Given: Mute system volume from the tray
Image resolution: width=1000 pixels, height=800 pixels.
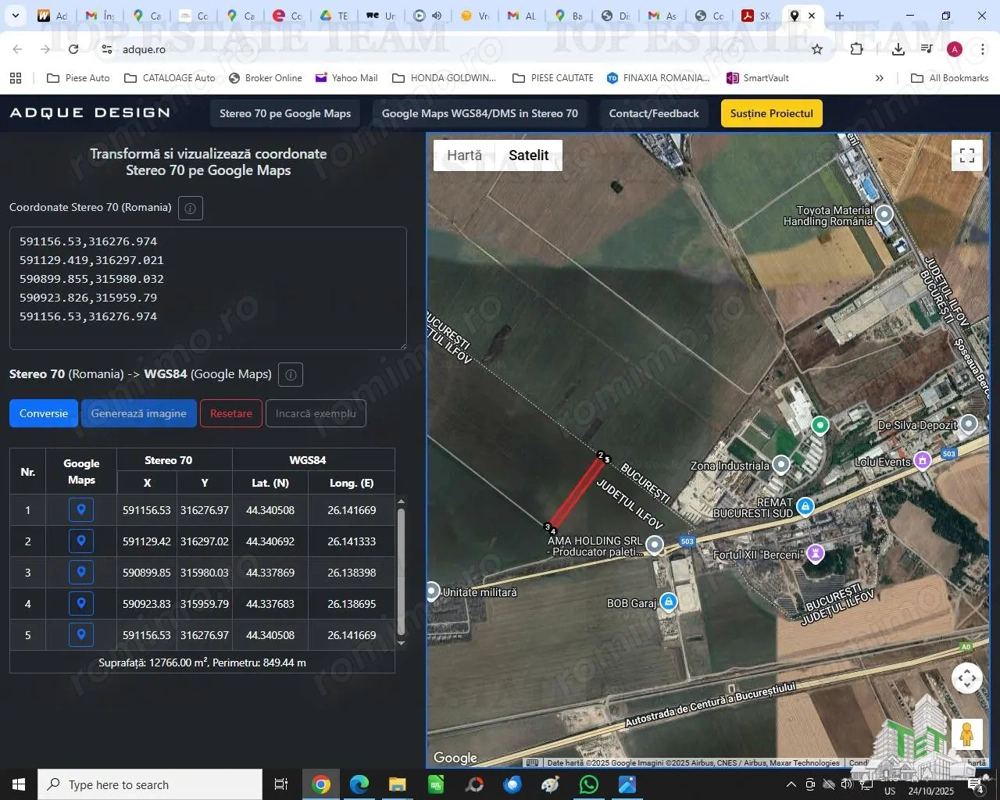Looking at the screenshot, I should (x=849, y=784).
